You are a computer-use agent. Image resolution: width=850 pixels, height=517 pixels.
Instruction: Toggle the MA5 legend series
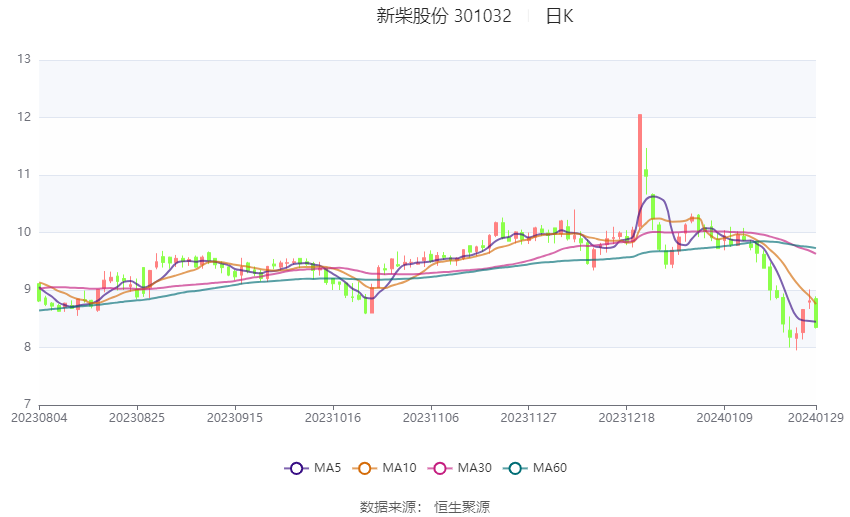click(313, 468)
